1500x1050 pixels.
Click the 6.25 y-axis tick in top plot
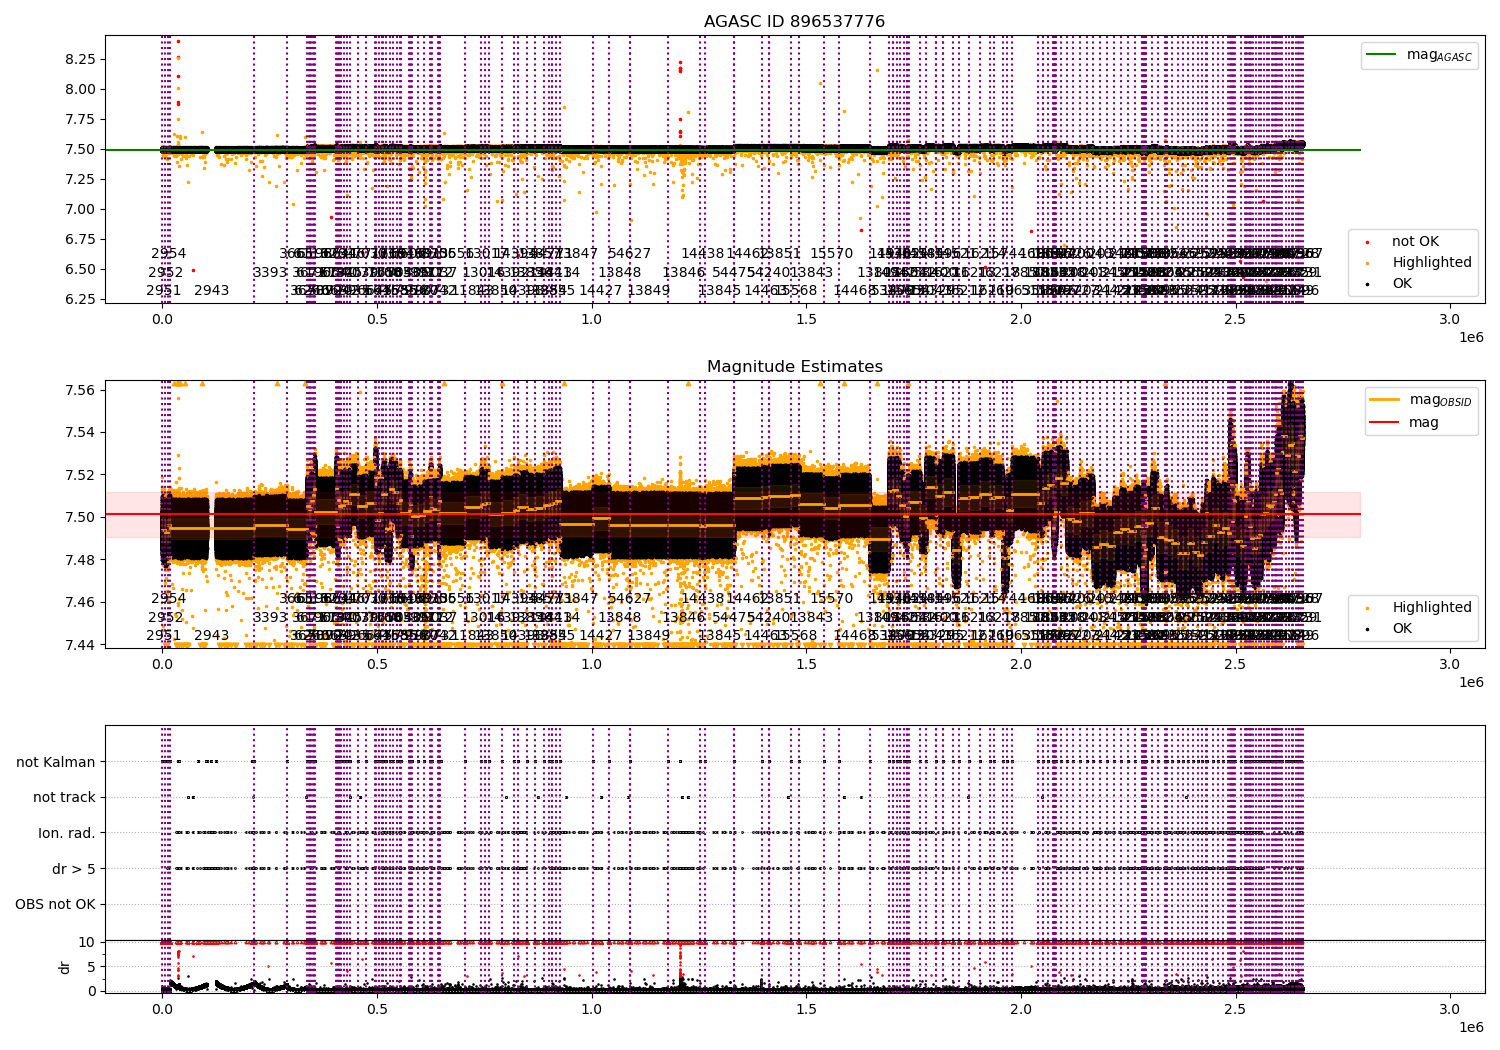[x=80, y=299]
